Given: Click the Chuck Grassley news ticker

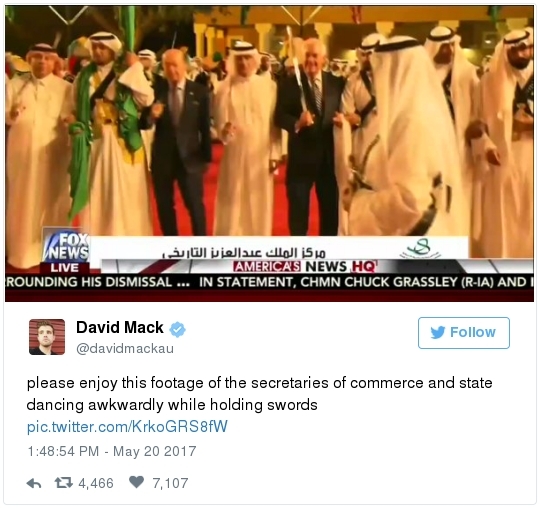Looking at the screenshot, I should point(269,282).
